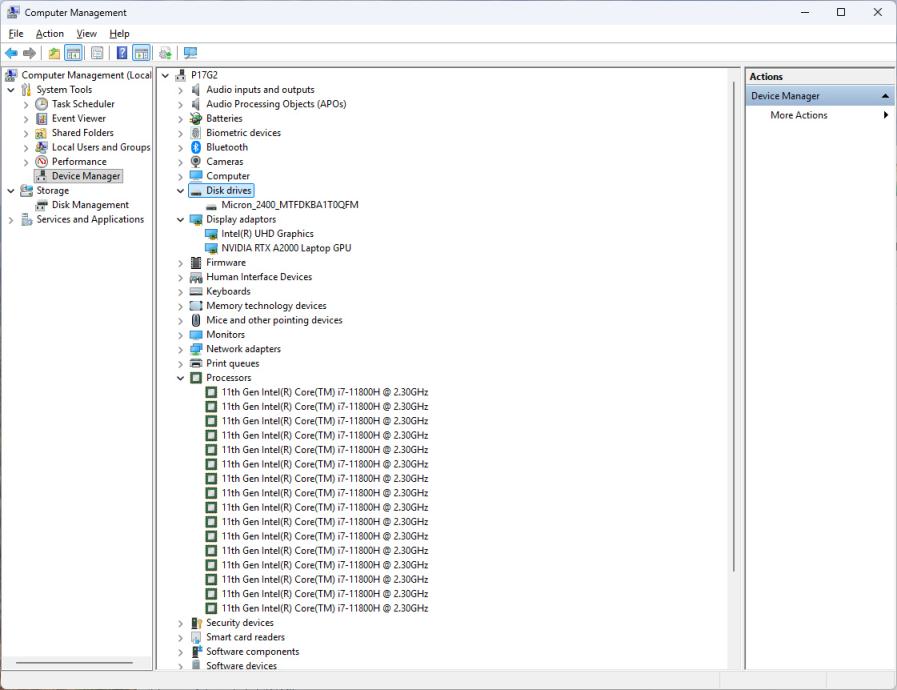897x690 pixels.
Task: Click the Forward arrow toolbar icon
Action: [29, 53]
